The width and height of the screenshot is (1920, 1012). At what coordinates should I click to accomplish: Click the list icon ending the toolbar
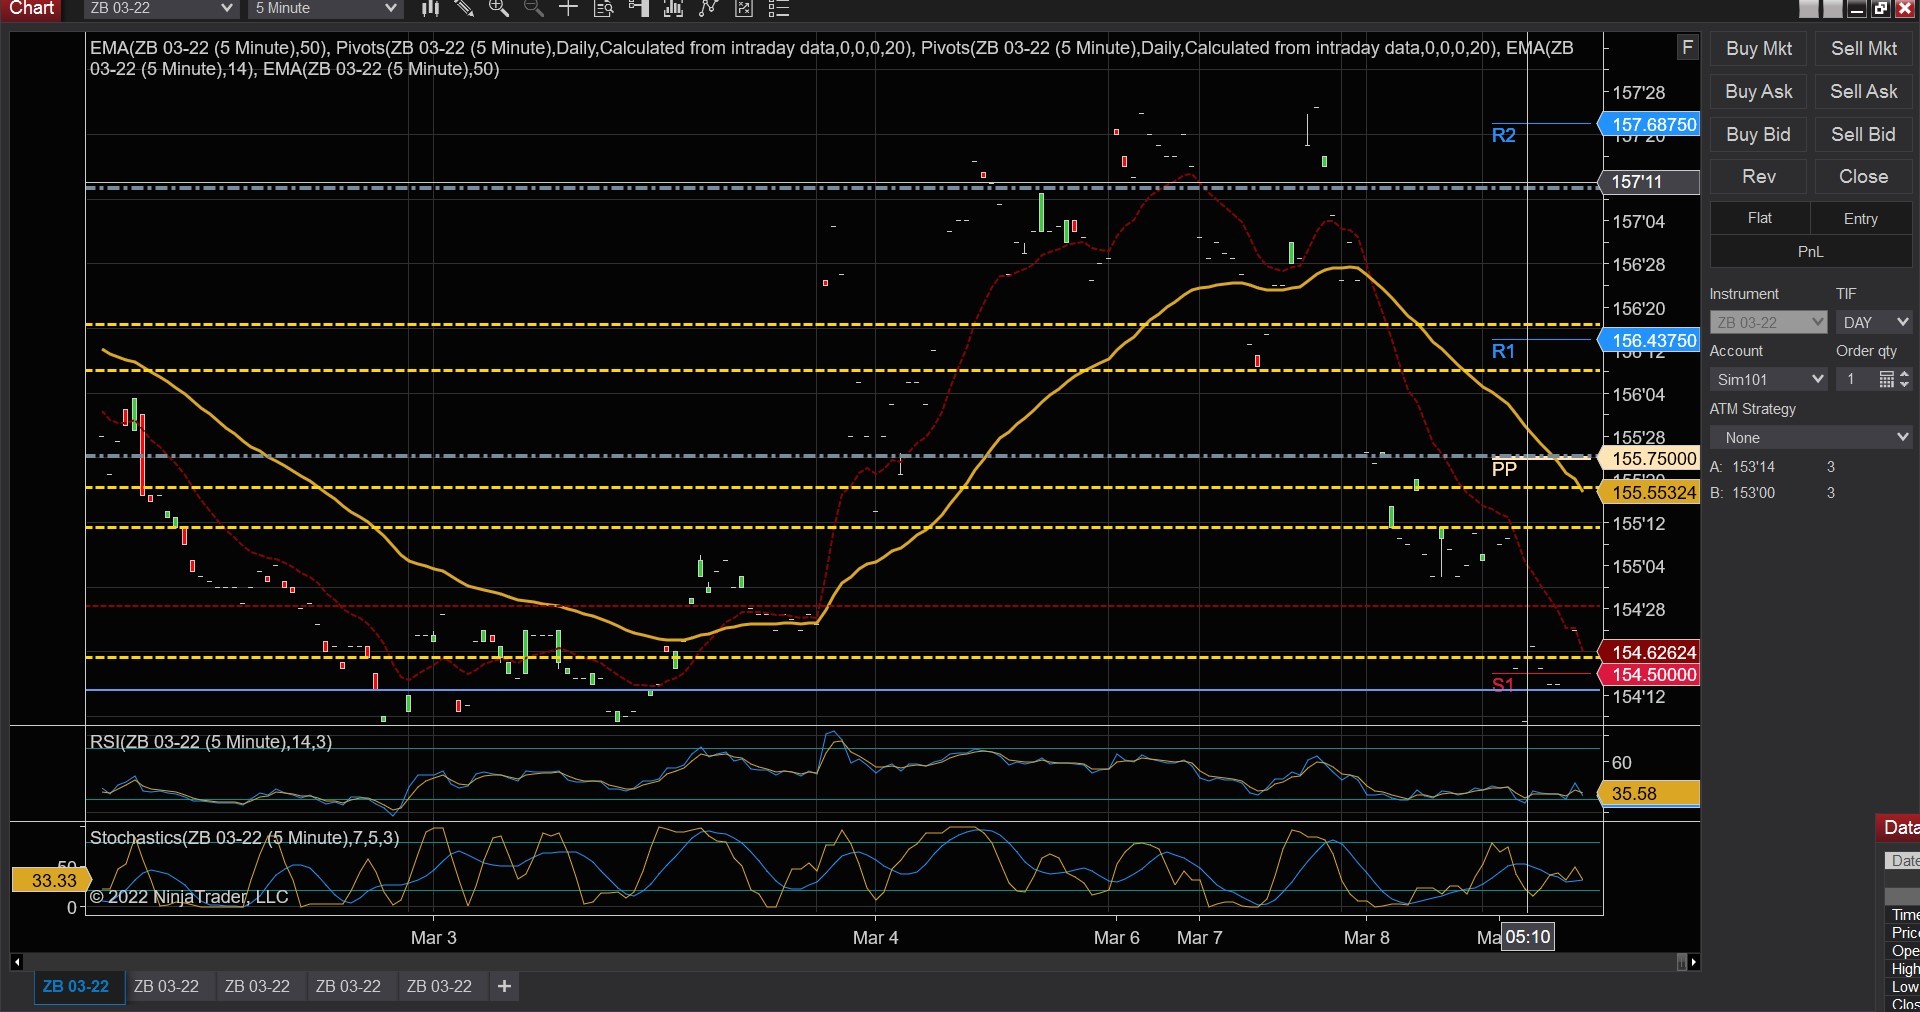(779, 9)
